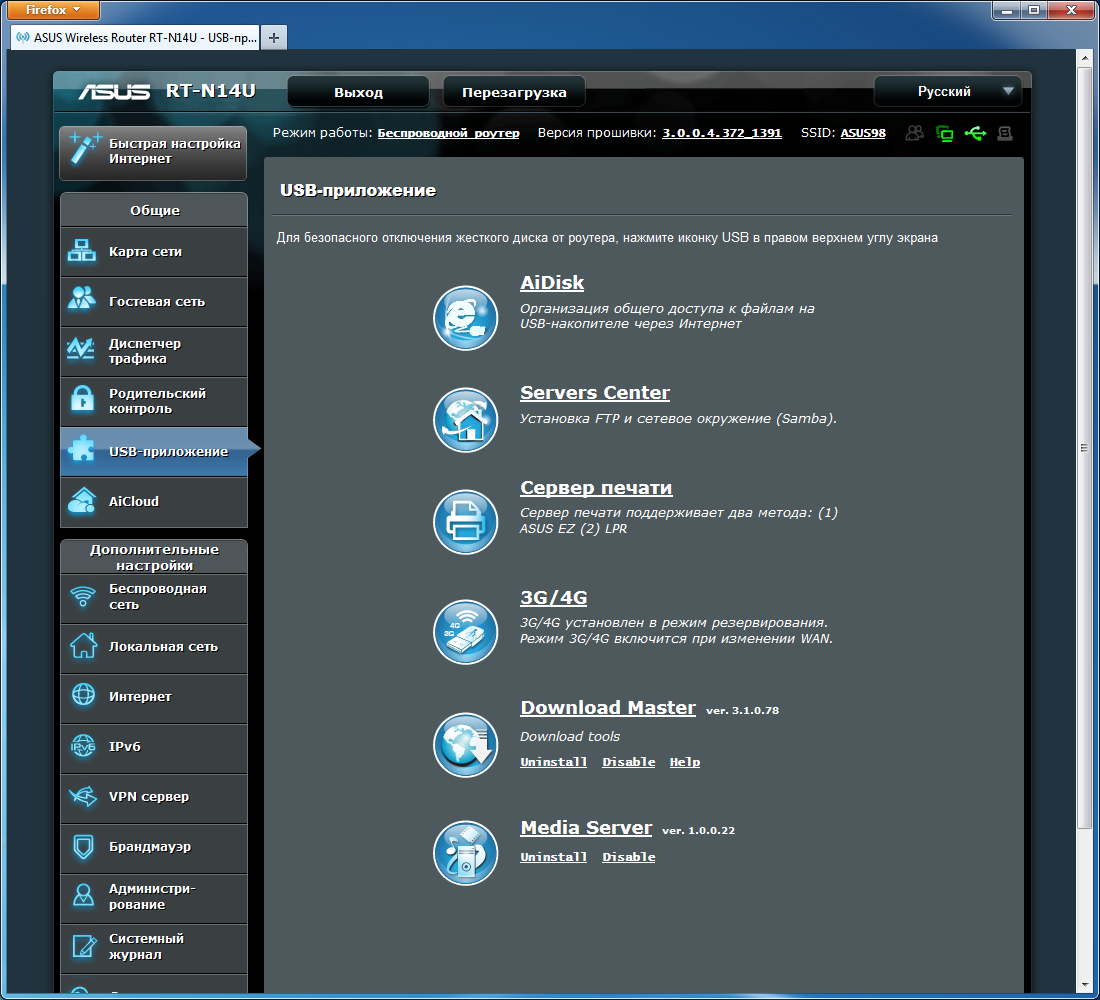This screenshot has width=1100, height=1000.
Task: Click the Брандмауэр shield icon
Action: tap(83, 846)
